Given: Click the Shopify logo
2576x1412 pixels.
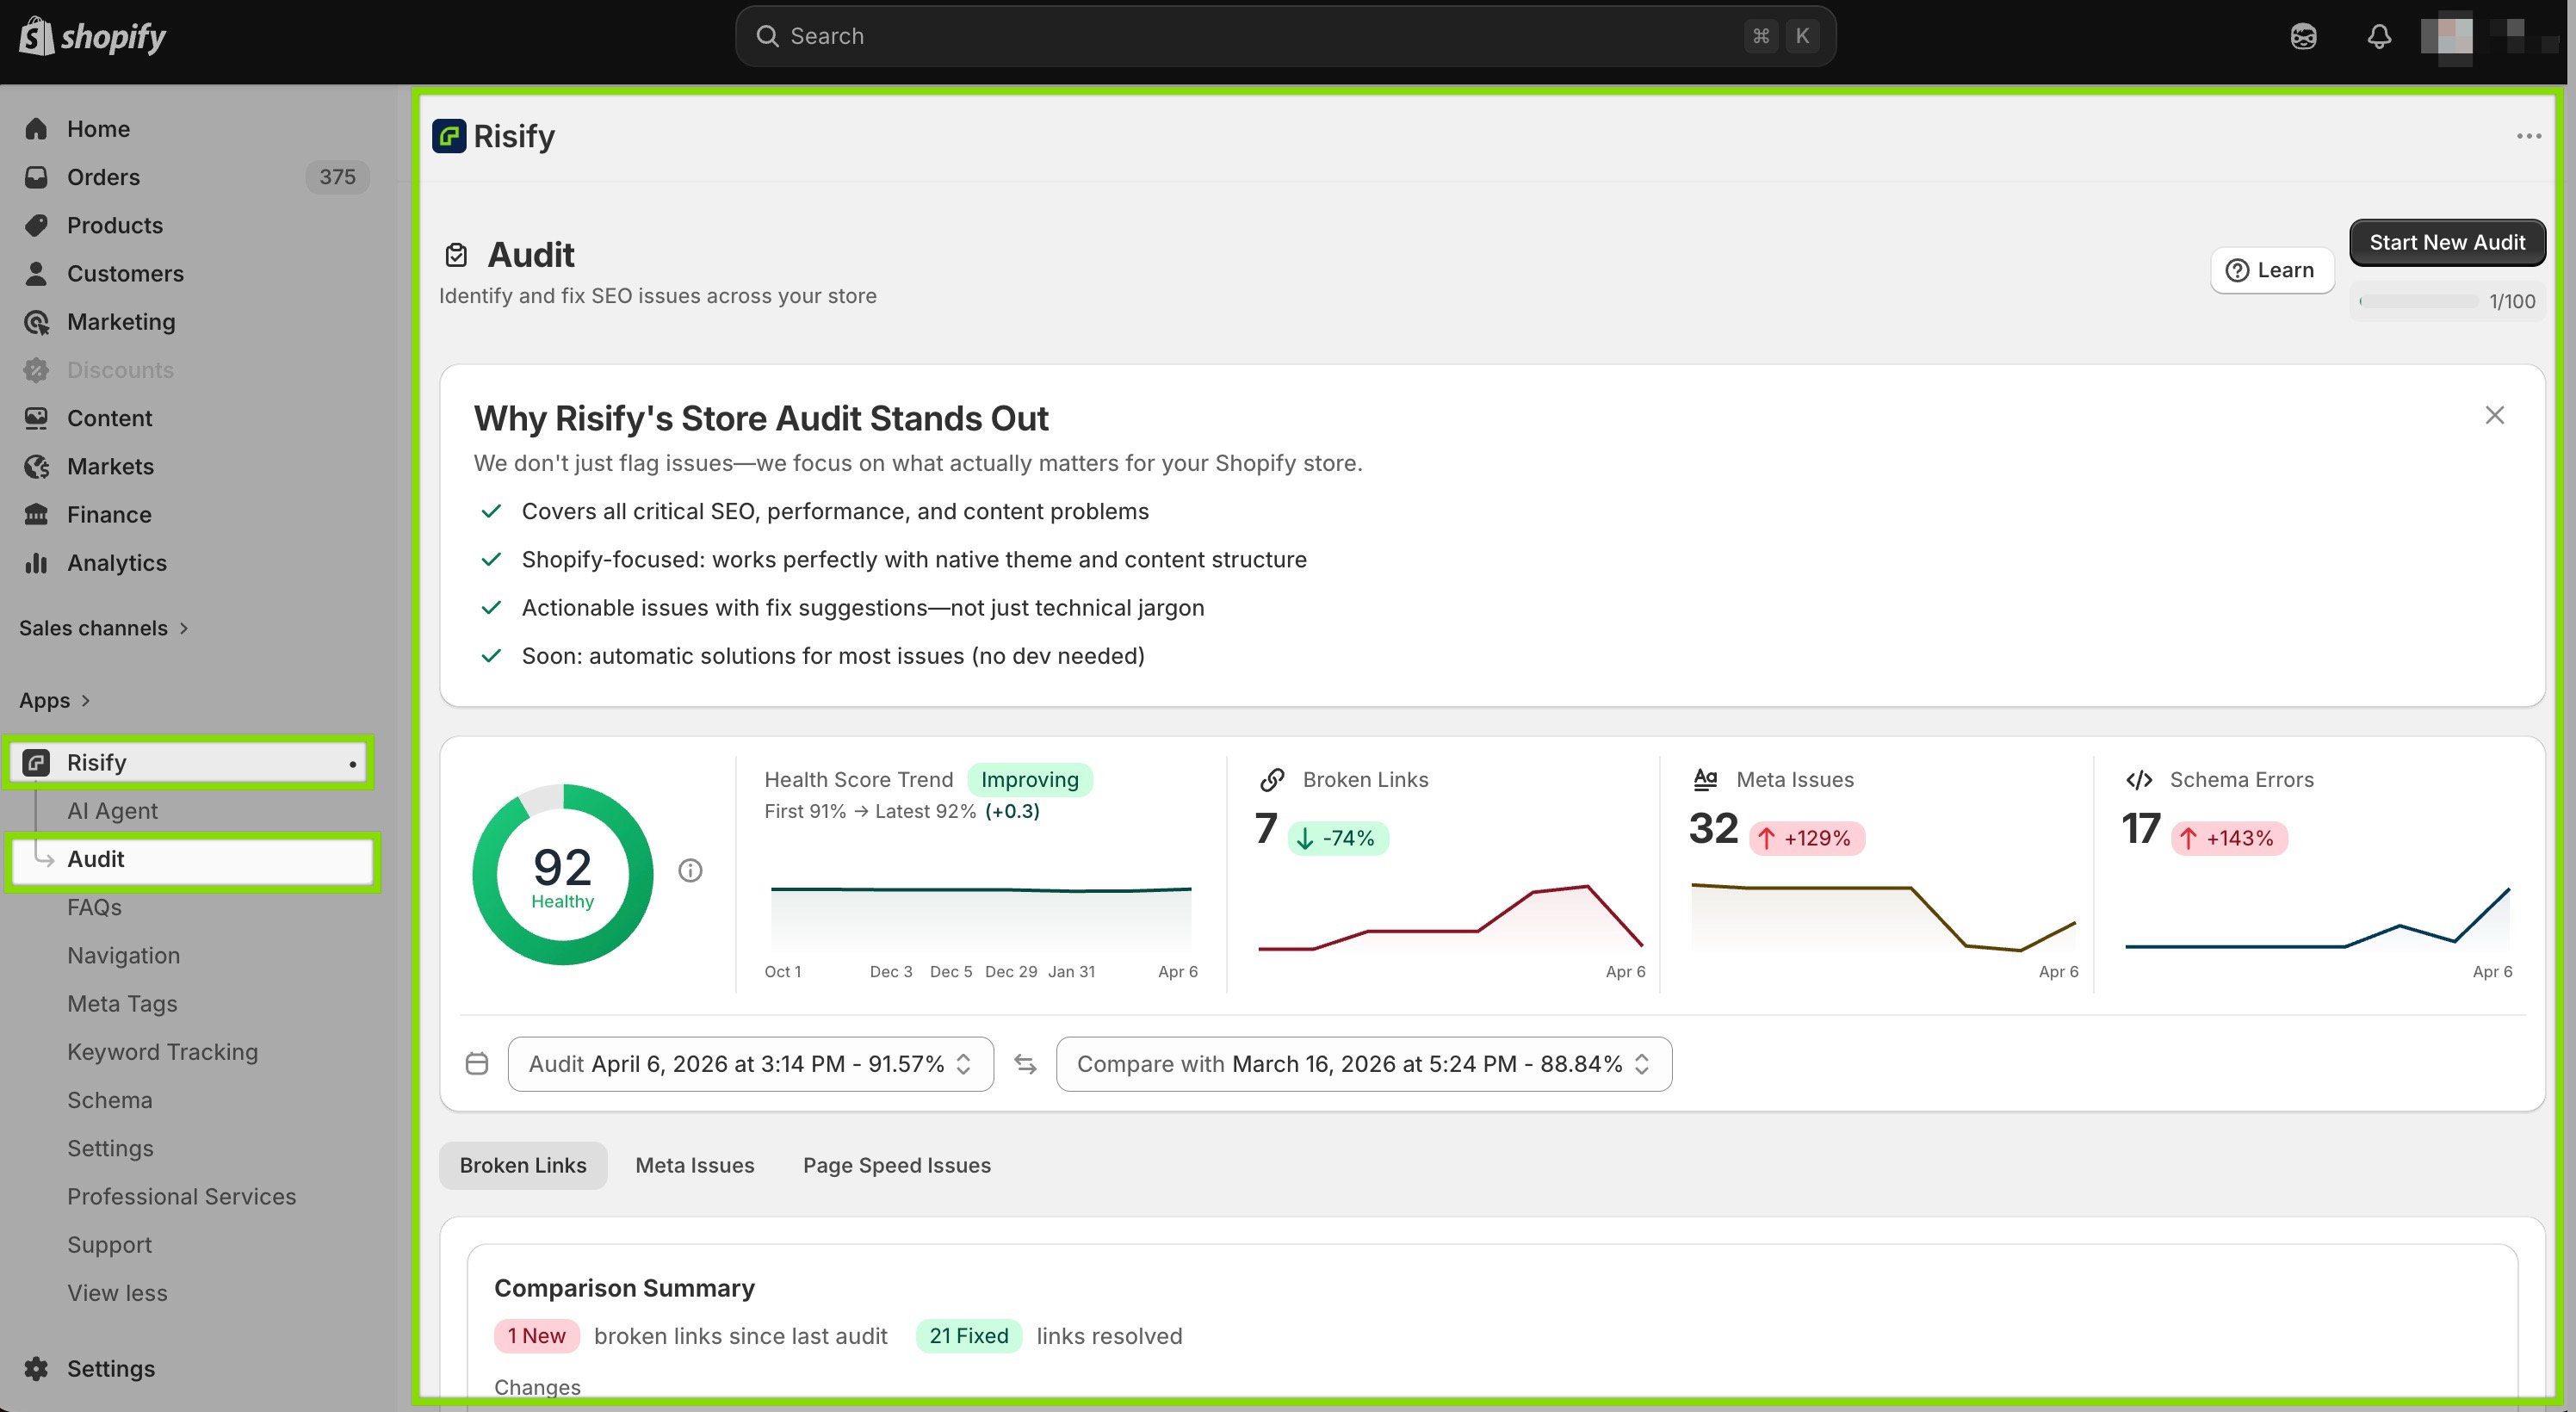Looking at the screenshot, I should pyautogui.click(x=93, y=36).
